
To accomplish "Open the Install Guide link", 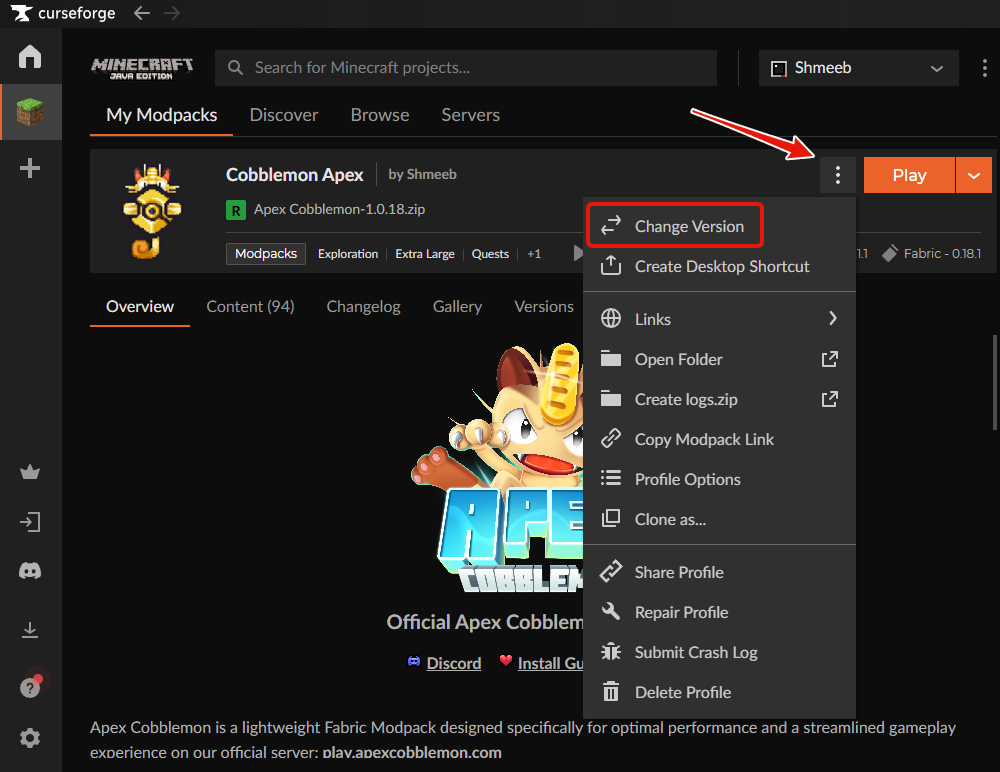I will pos(550,664).
